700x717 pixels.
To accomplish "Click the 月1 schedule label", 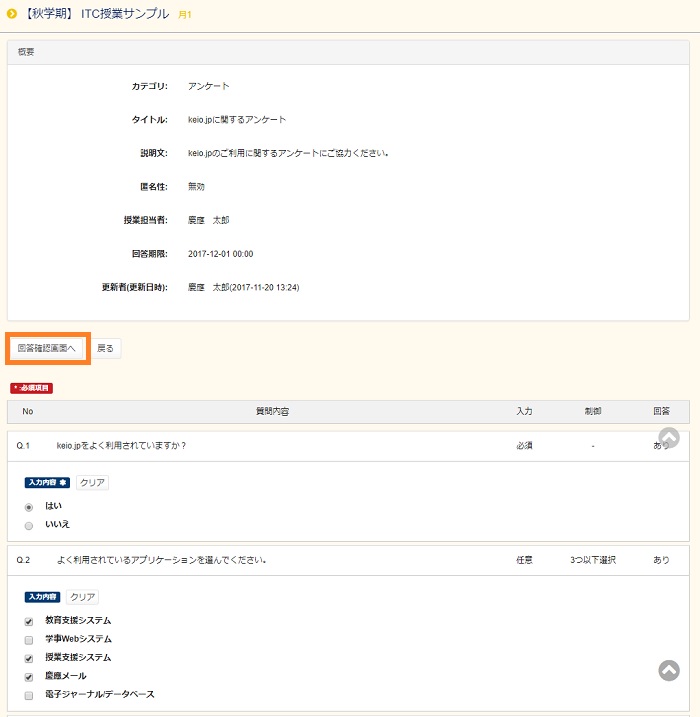I will 185,15.
